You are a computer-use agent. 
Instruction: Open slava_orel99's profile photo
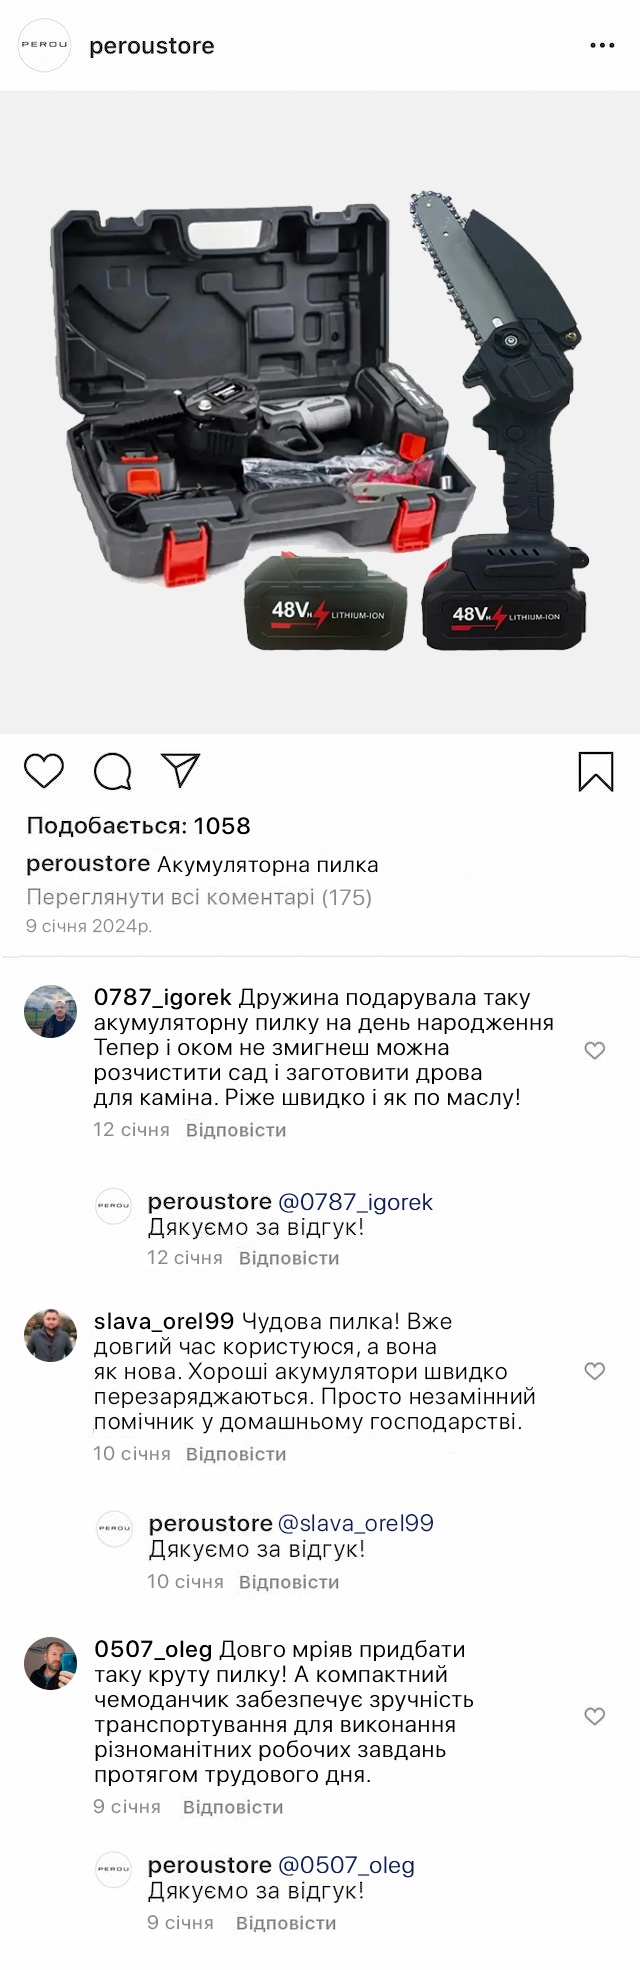click(50, 1335)
